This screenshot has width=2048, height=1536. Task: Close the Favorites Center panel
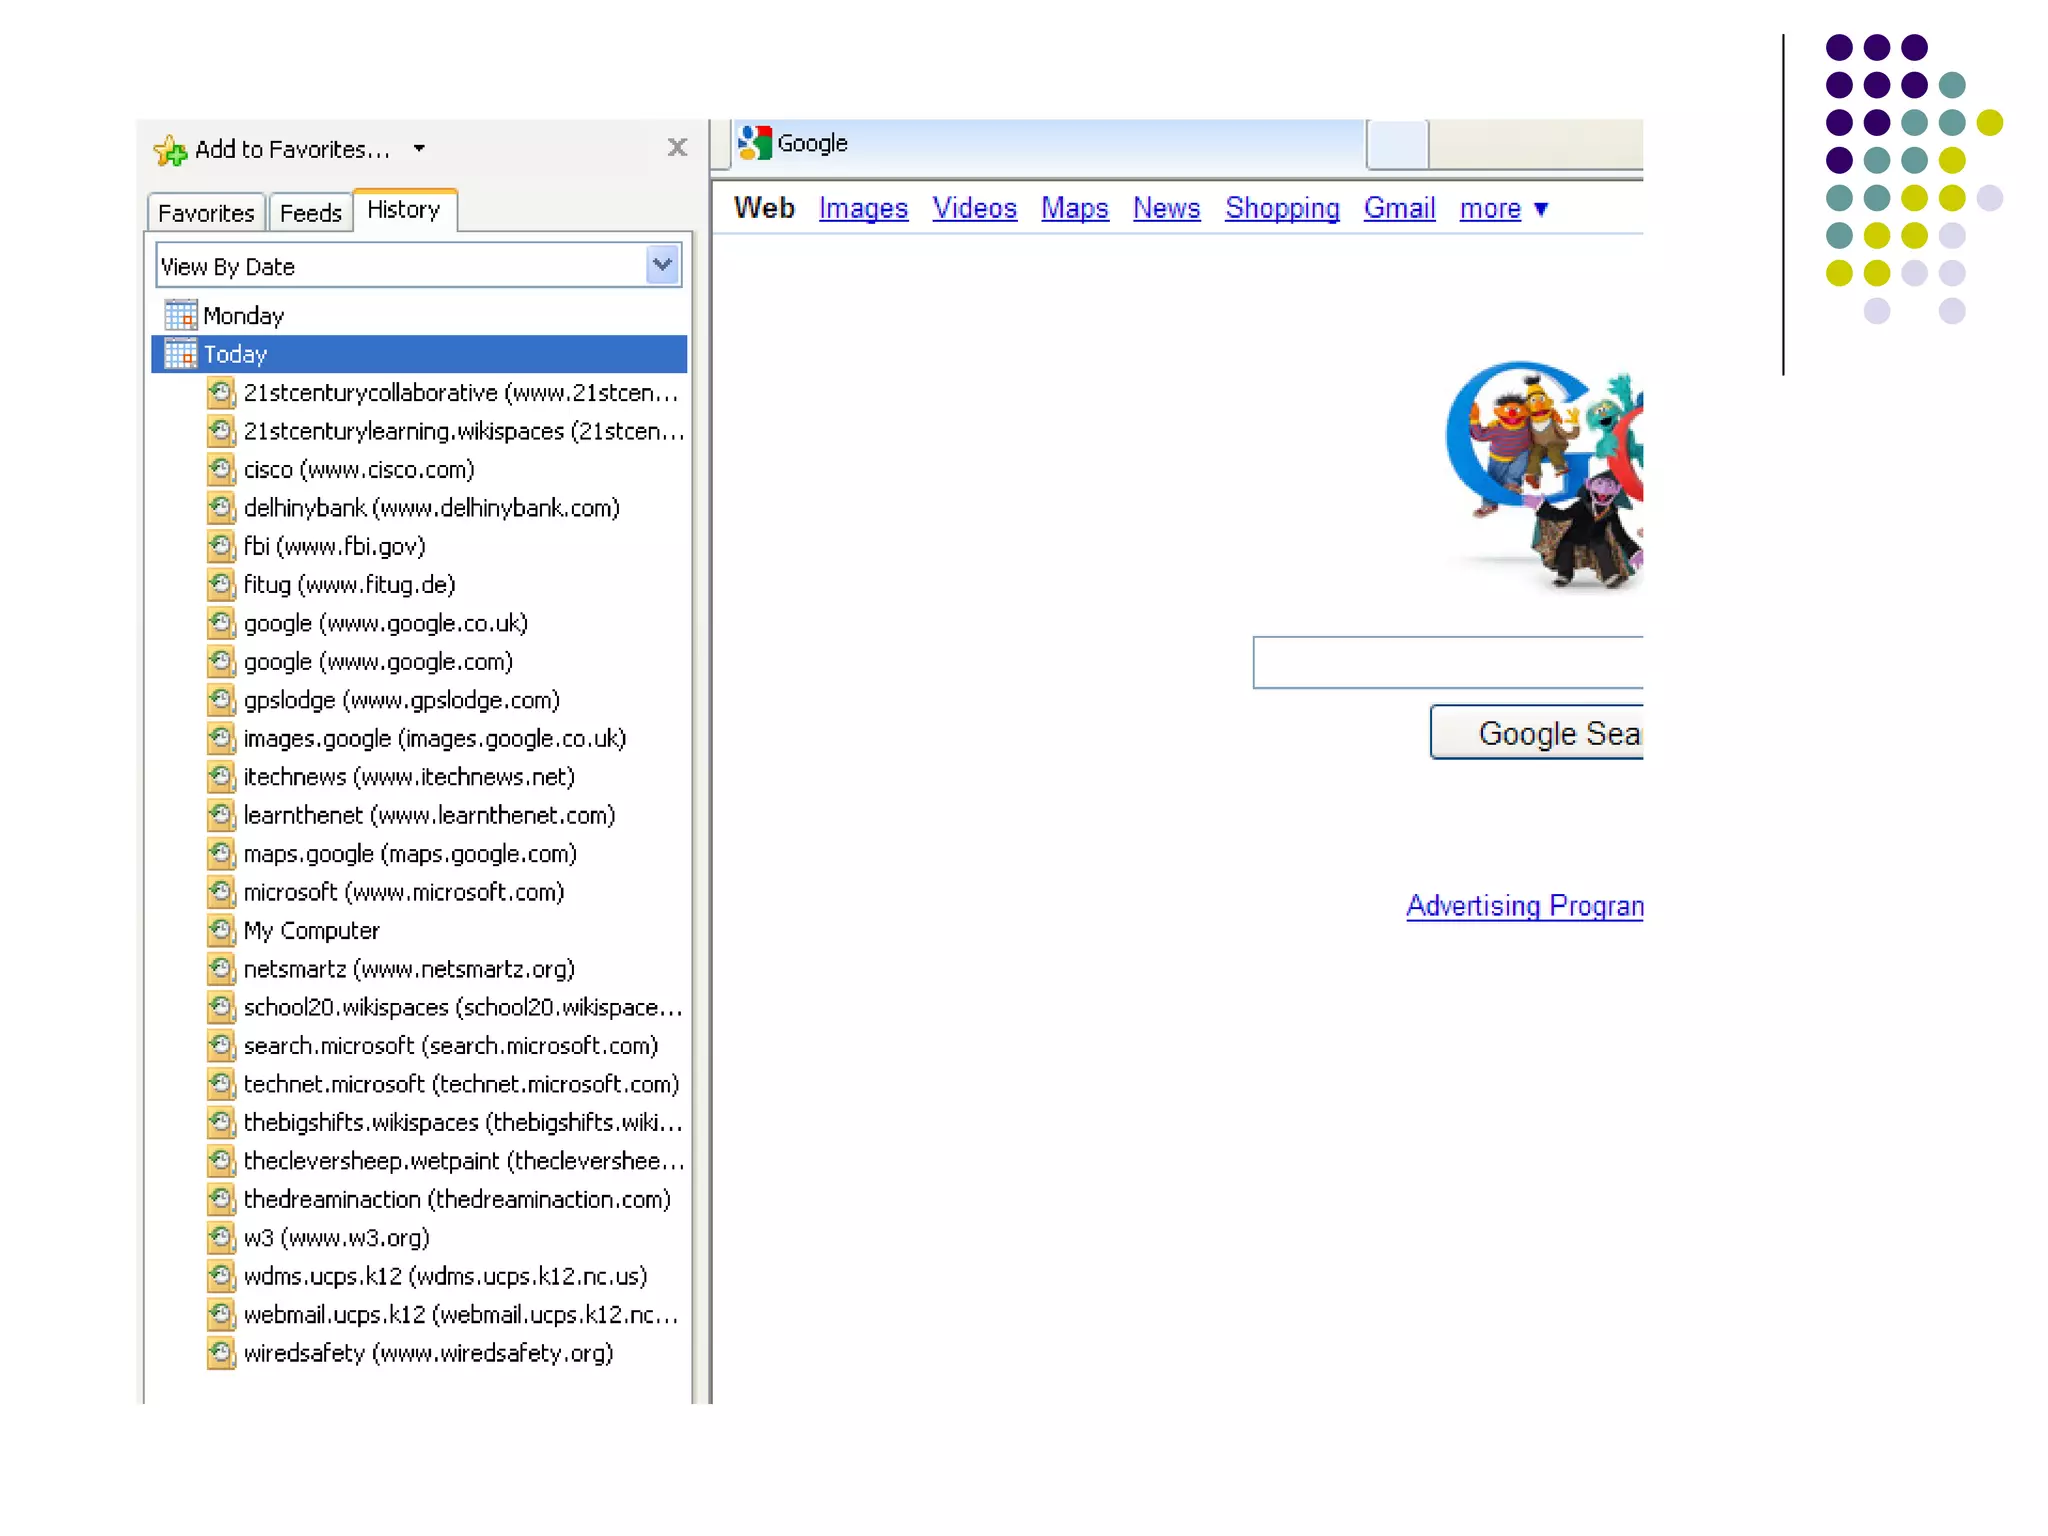point(677,148)
